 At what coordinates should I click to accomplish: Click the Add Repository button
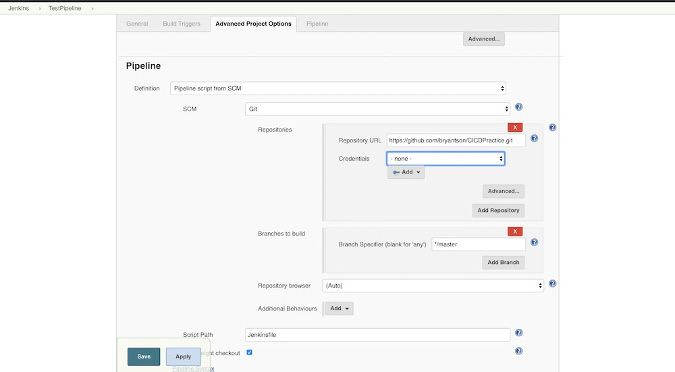coord(498,211)
